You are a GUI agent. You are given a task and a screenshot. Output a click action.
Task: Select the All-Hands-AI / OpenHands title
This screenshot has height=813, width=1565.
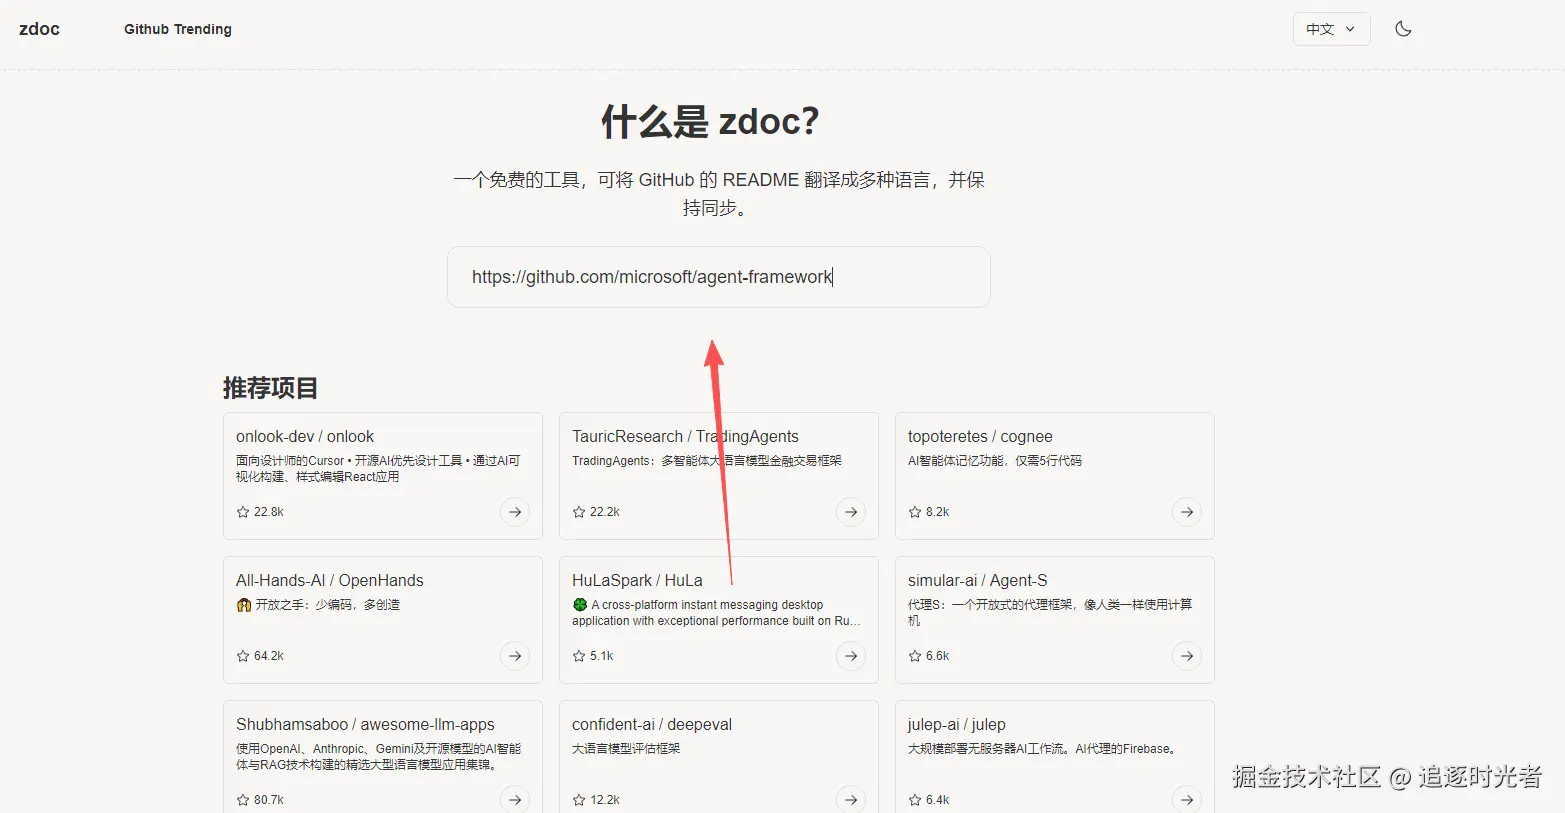[x=330, y=581]
